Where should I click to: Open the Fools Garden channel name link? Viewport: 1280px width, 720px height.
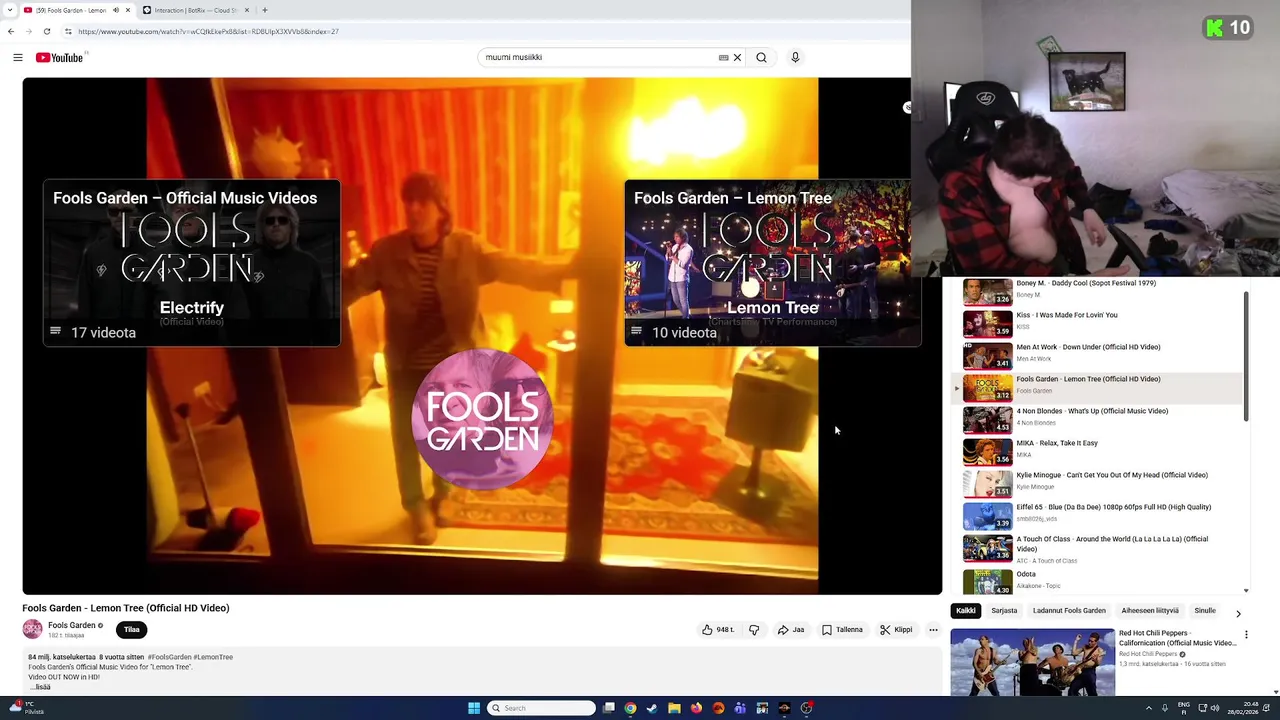72,625
